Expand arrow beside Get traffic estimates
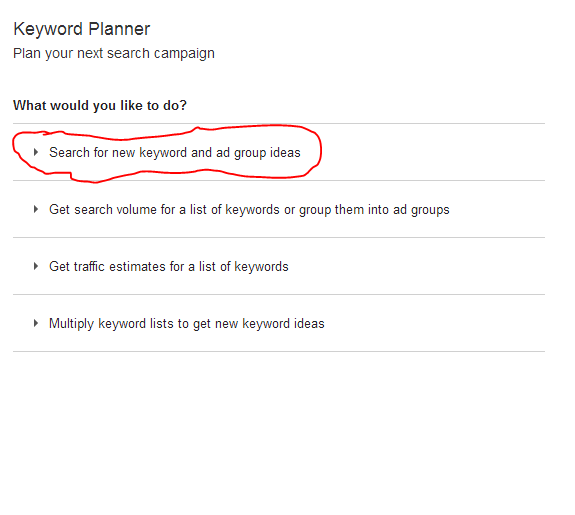 coord(36,266)
